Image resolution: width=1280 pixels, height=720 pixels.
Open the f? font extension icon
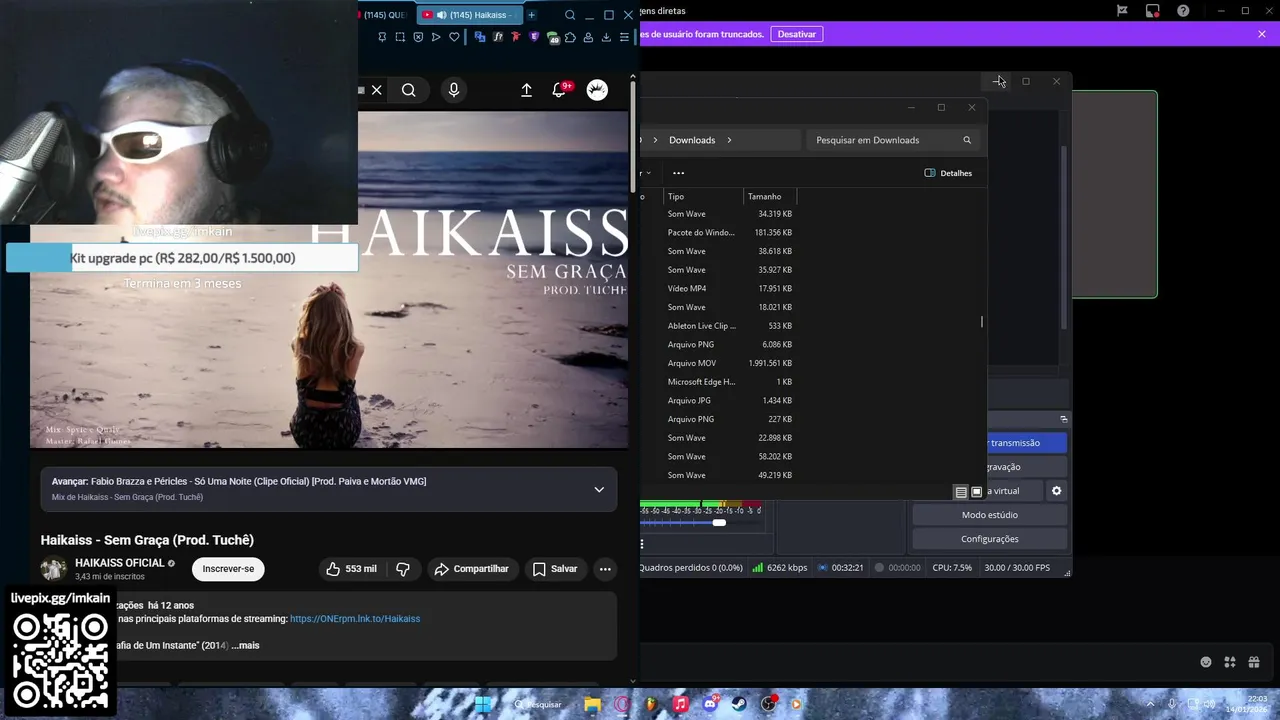[x=498, y=37]
